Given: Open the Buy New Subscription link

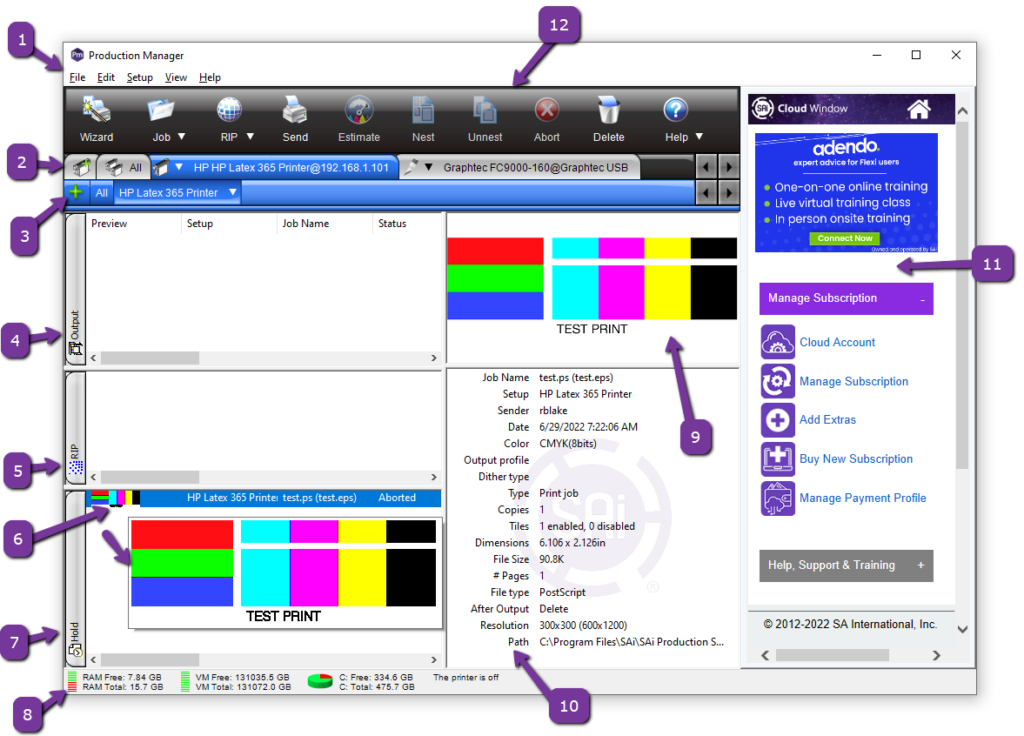Looking at the screenshot, I should coord(856,459).
